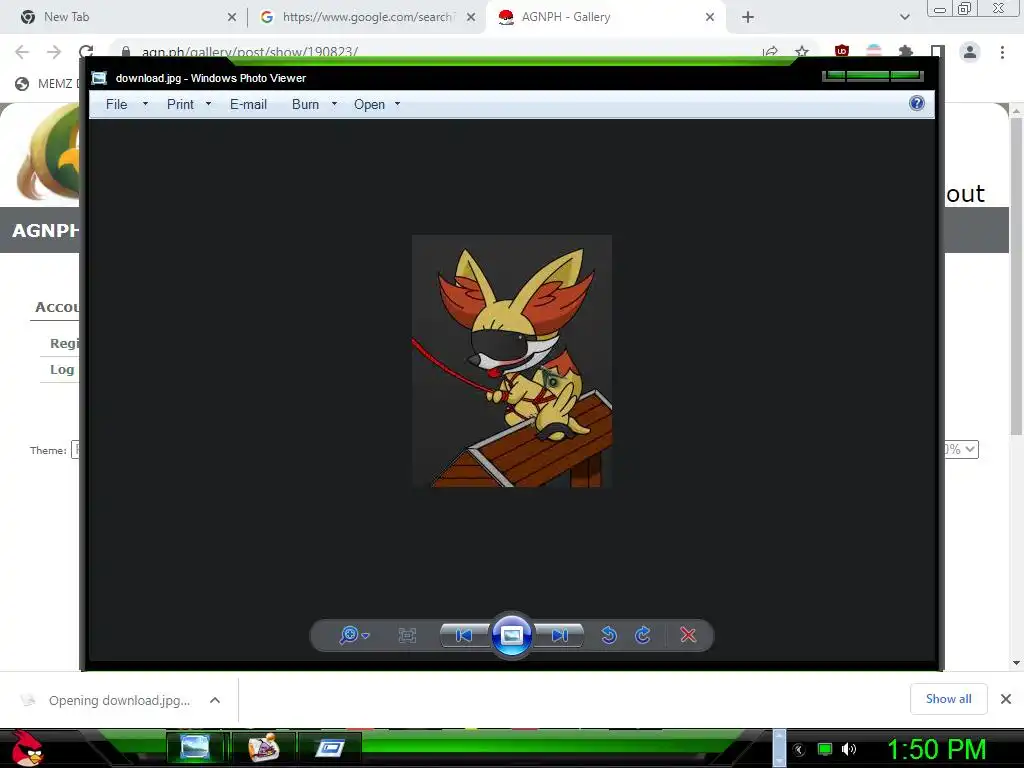Viewport: 1024px width, 768px height.
Task: Reload the current page
Action: click(x=86, y=52)
